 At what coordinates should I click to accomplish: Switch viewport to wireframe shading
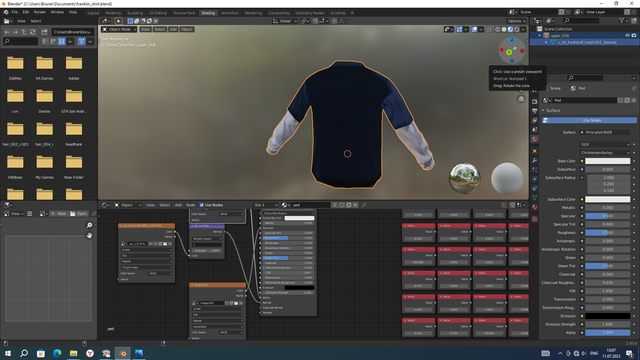tap(498, 29)
